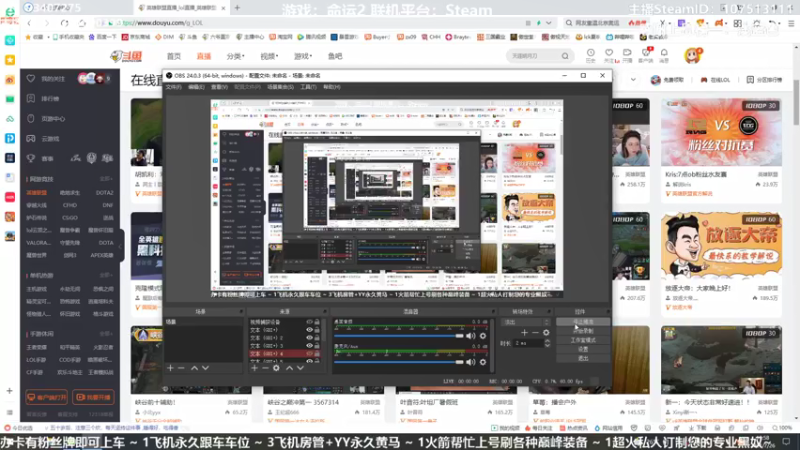This screenshot has width=800, height=450.
Task: Open 查看(V) menu in OBS
Action: coord(219,87)
